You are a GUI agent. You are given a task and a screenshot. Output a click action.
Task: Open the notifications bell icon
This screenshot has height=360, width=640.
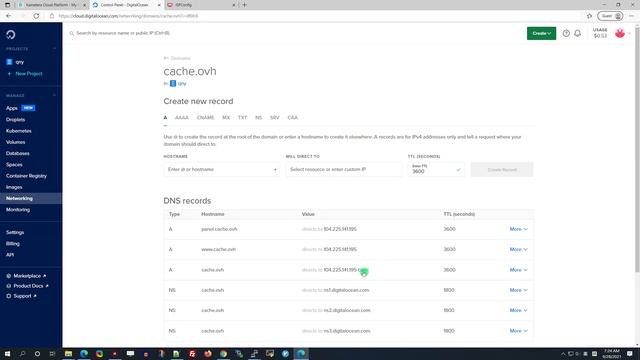point(577,33)
